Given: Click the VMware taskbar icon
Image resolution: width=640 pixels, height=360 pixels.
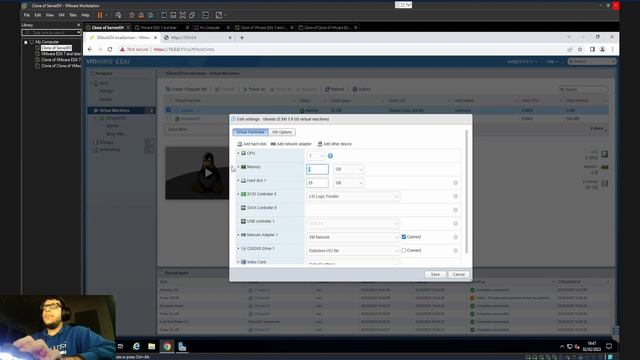Looking at the screenshot, I should point(182,347).
